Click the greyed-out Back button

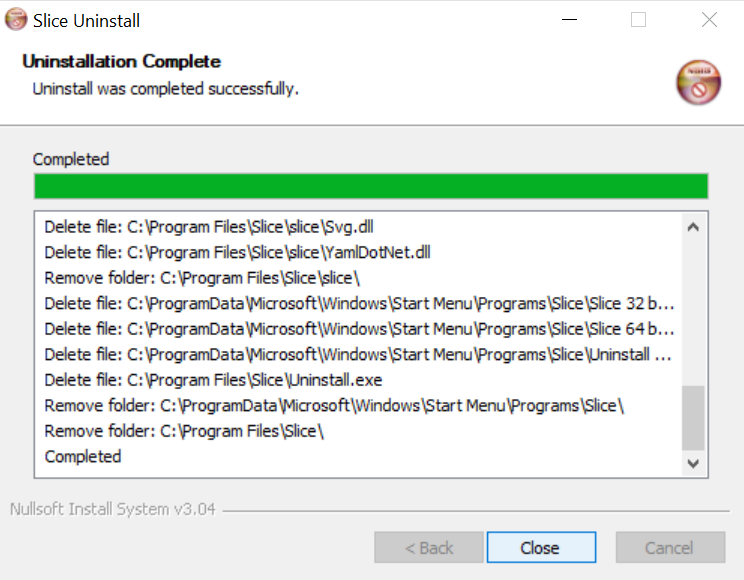429,548
